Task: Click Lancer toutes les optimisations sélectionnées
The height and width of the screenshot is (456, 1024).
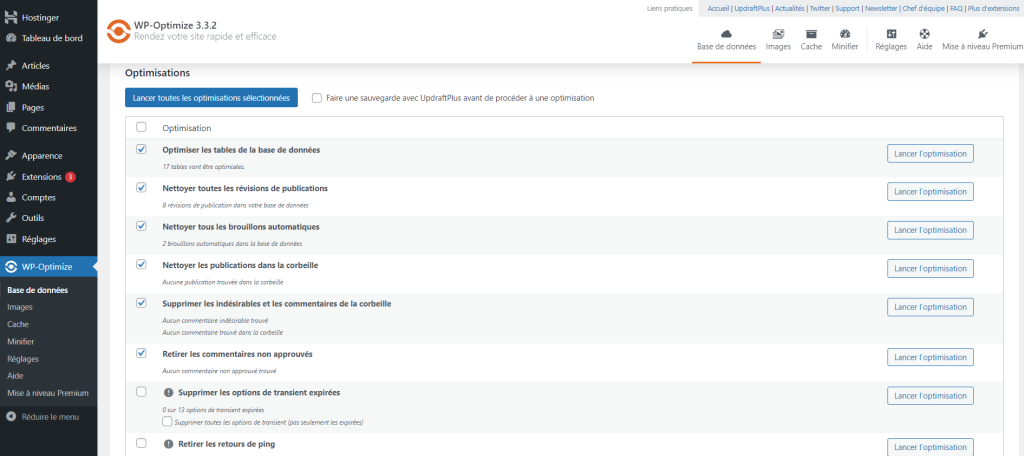Action: [212, 98]
